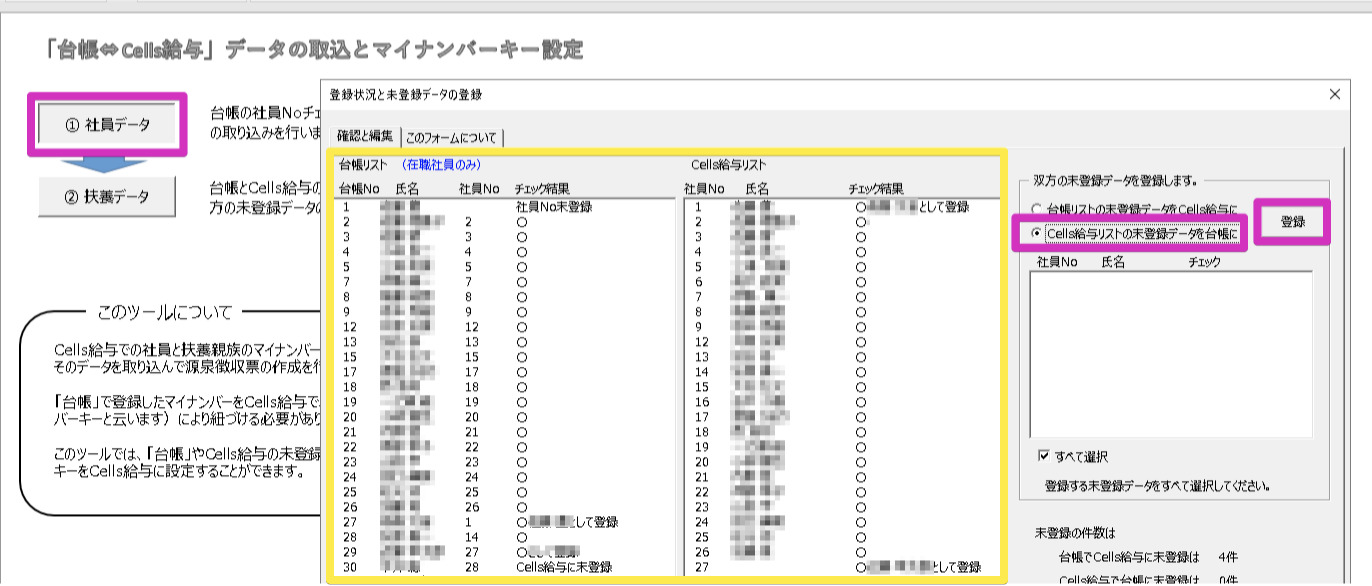Select 台帳リスト row with 台帳No 21
This screenshot has height=586, width=1372.
[x=506, y=432]
